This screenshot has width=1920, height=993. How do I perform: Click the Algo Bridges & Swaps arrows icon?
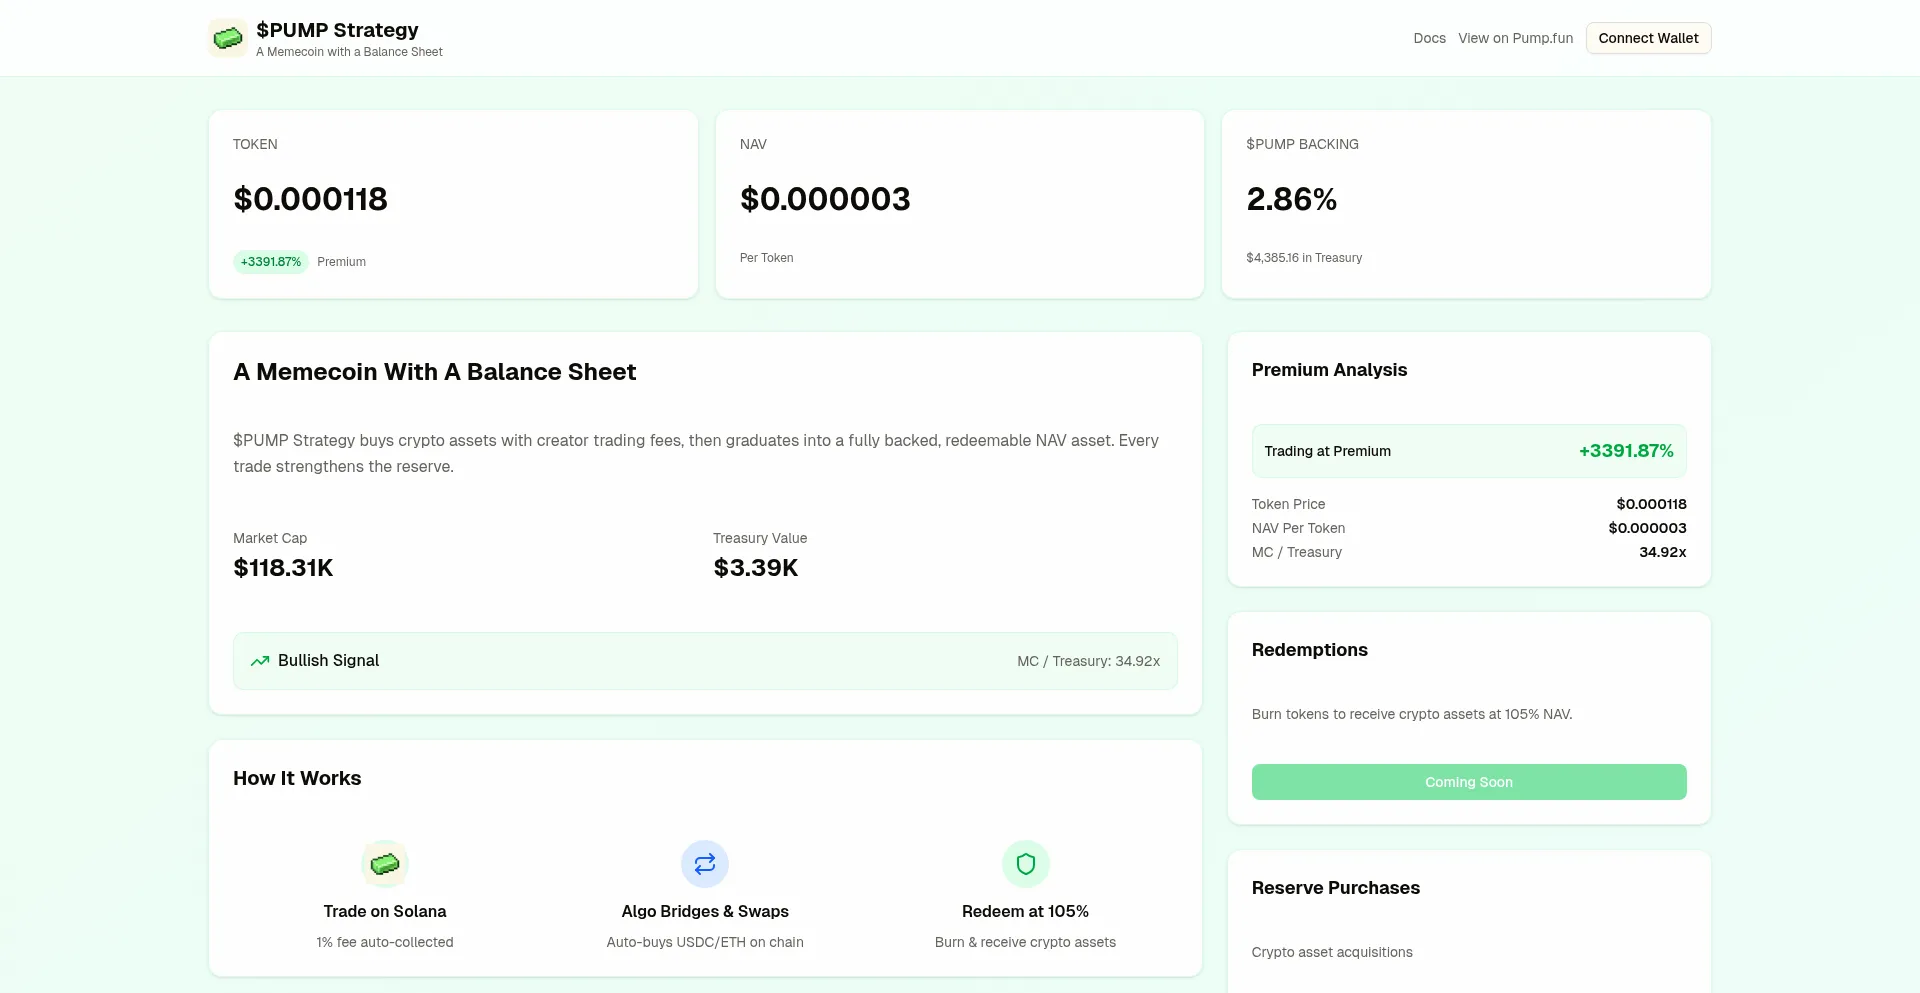tap(705, 864)
